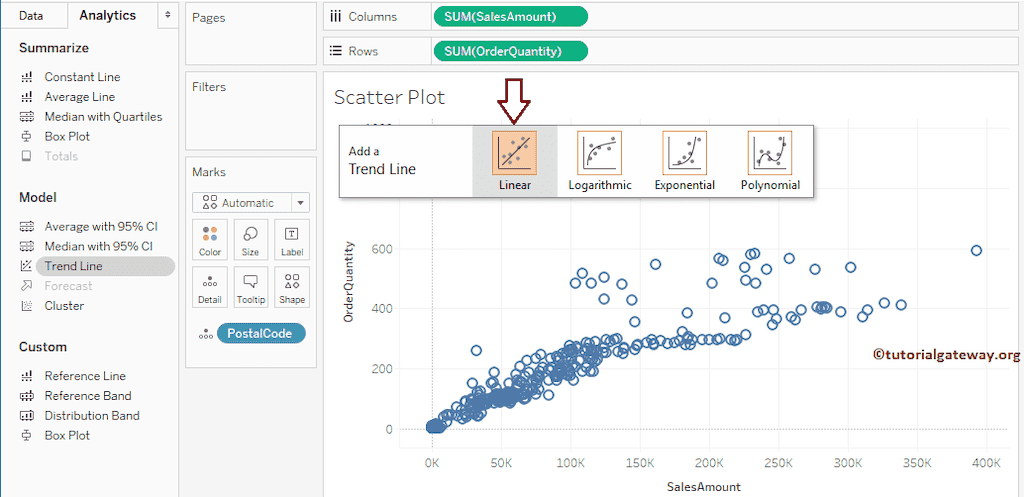Click the Label marks card
The width and height of the screenshot is (1024, 497).
[x=291, y=240]
